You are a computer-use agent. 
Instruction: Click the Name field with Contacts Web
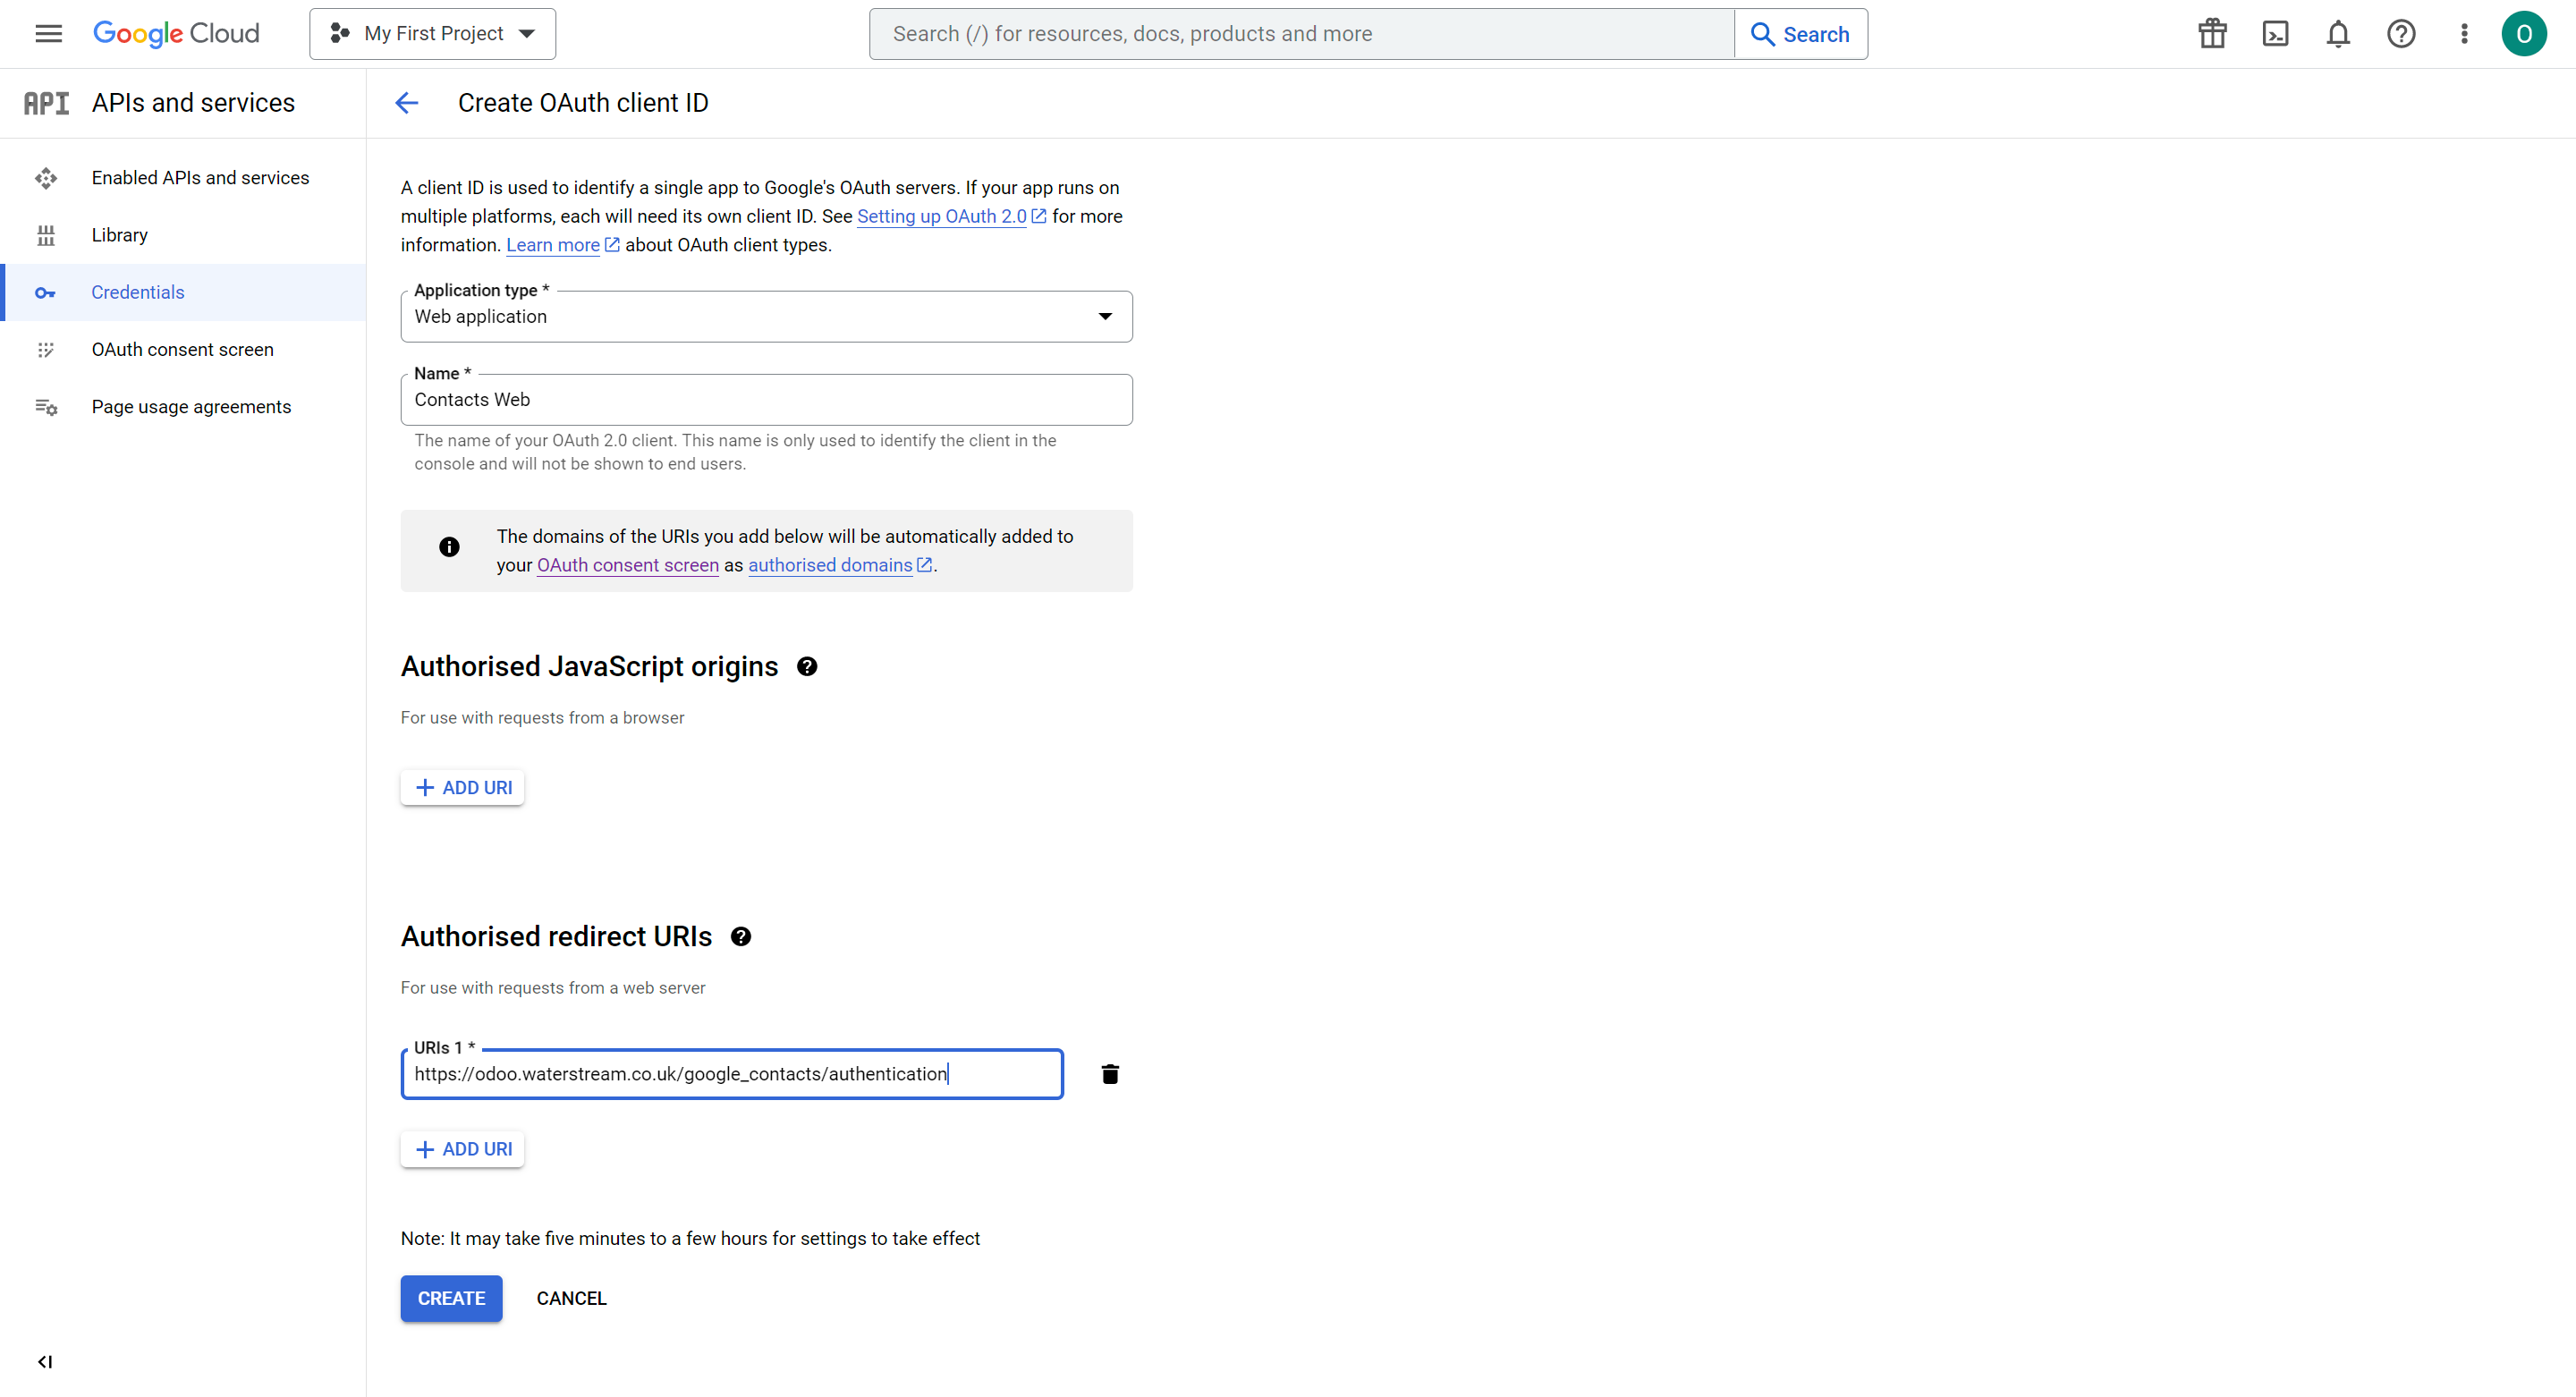tap(766, 400)
